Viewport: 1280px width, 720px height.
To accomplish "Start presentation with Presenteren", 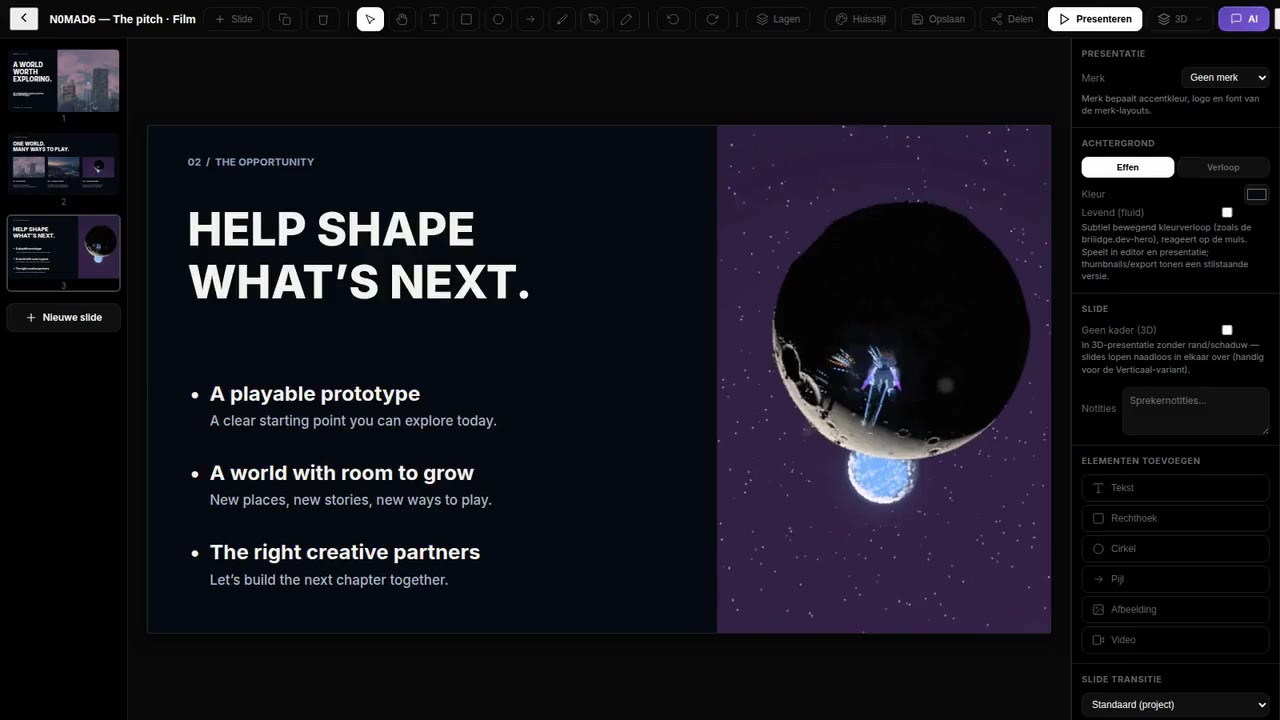I will (1095, 19).
